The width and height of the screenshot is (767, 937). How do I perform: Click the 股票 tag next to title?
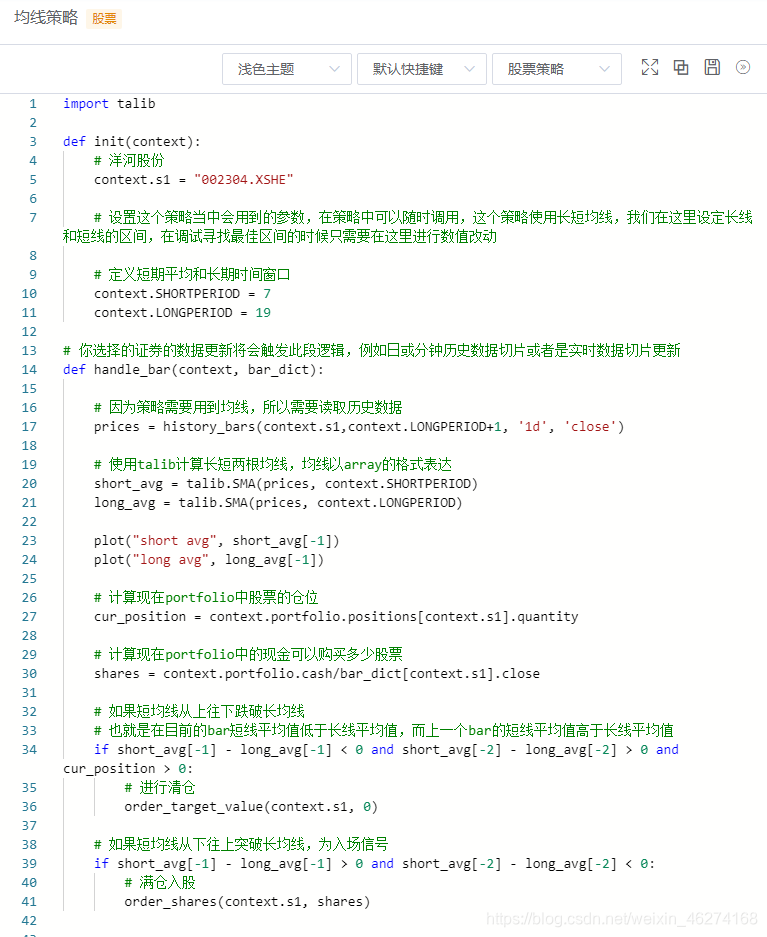pyautogui.click(x=104, y=19)
